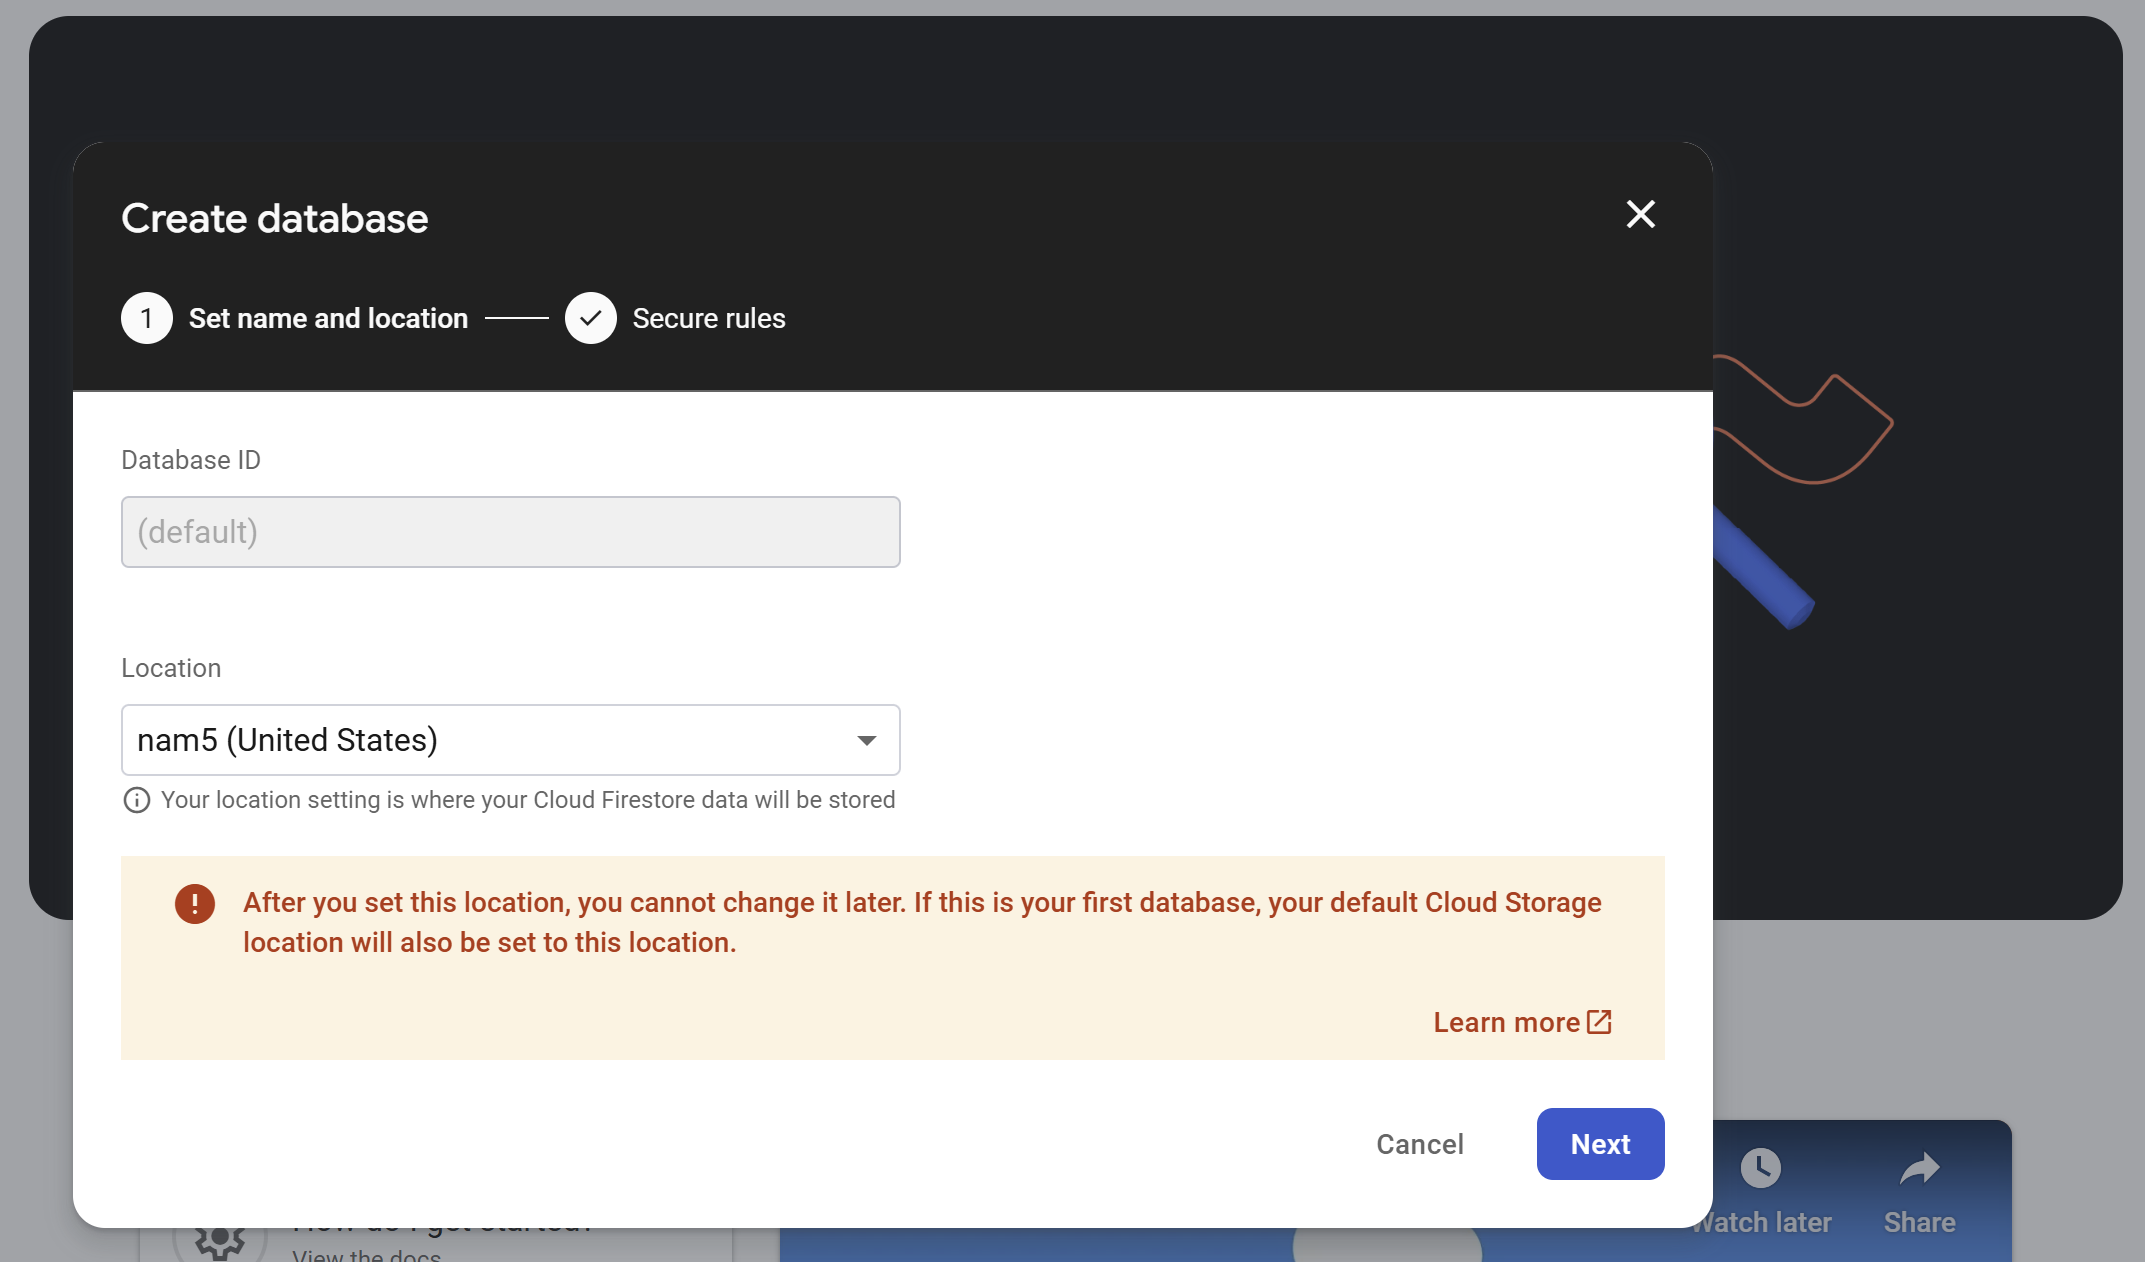Click the Share arrow icon
Screen dimensions: 2145x1262
tap(1920, 1168)
